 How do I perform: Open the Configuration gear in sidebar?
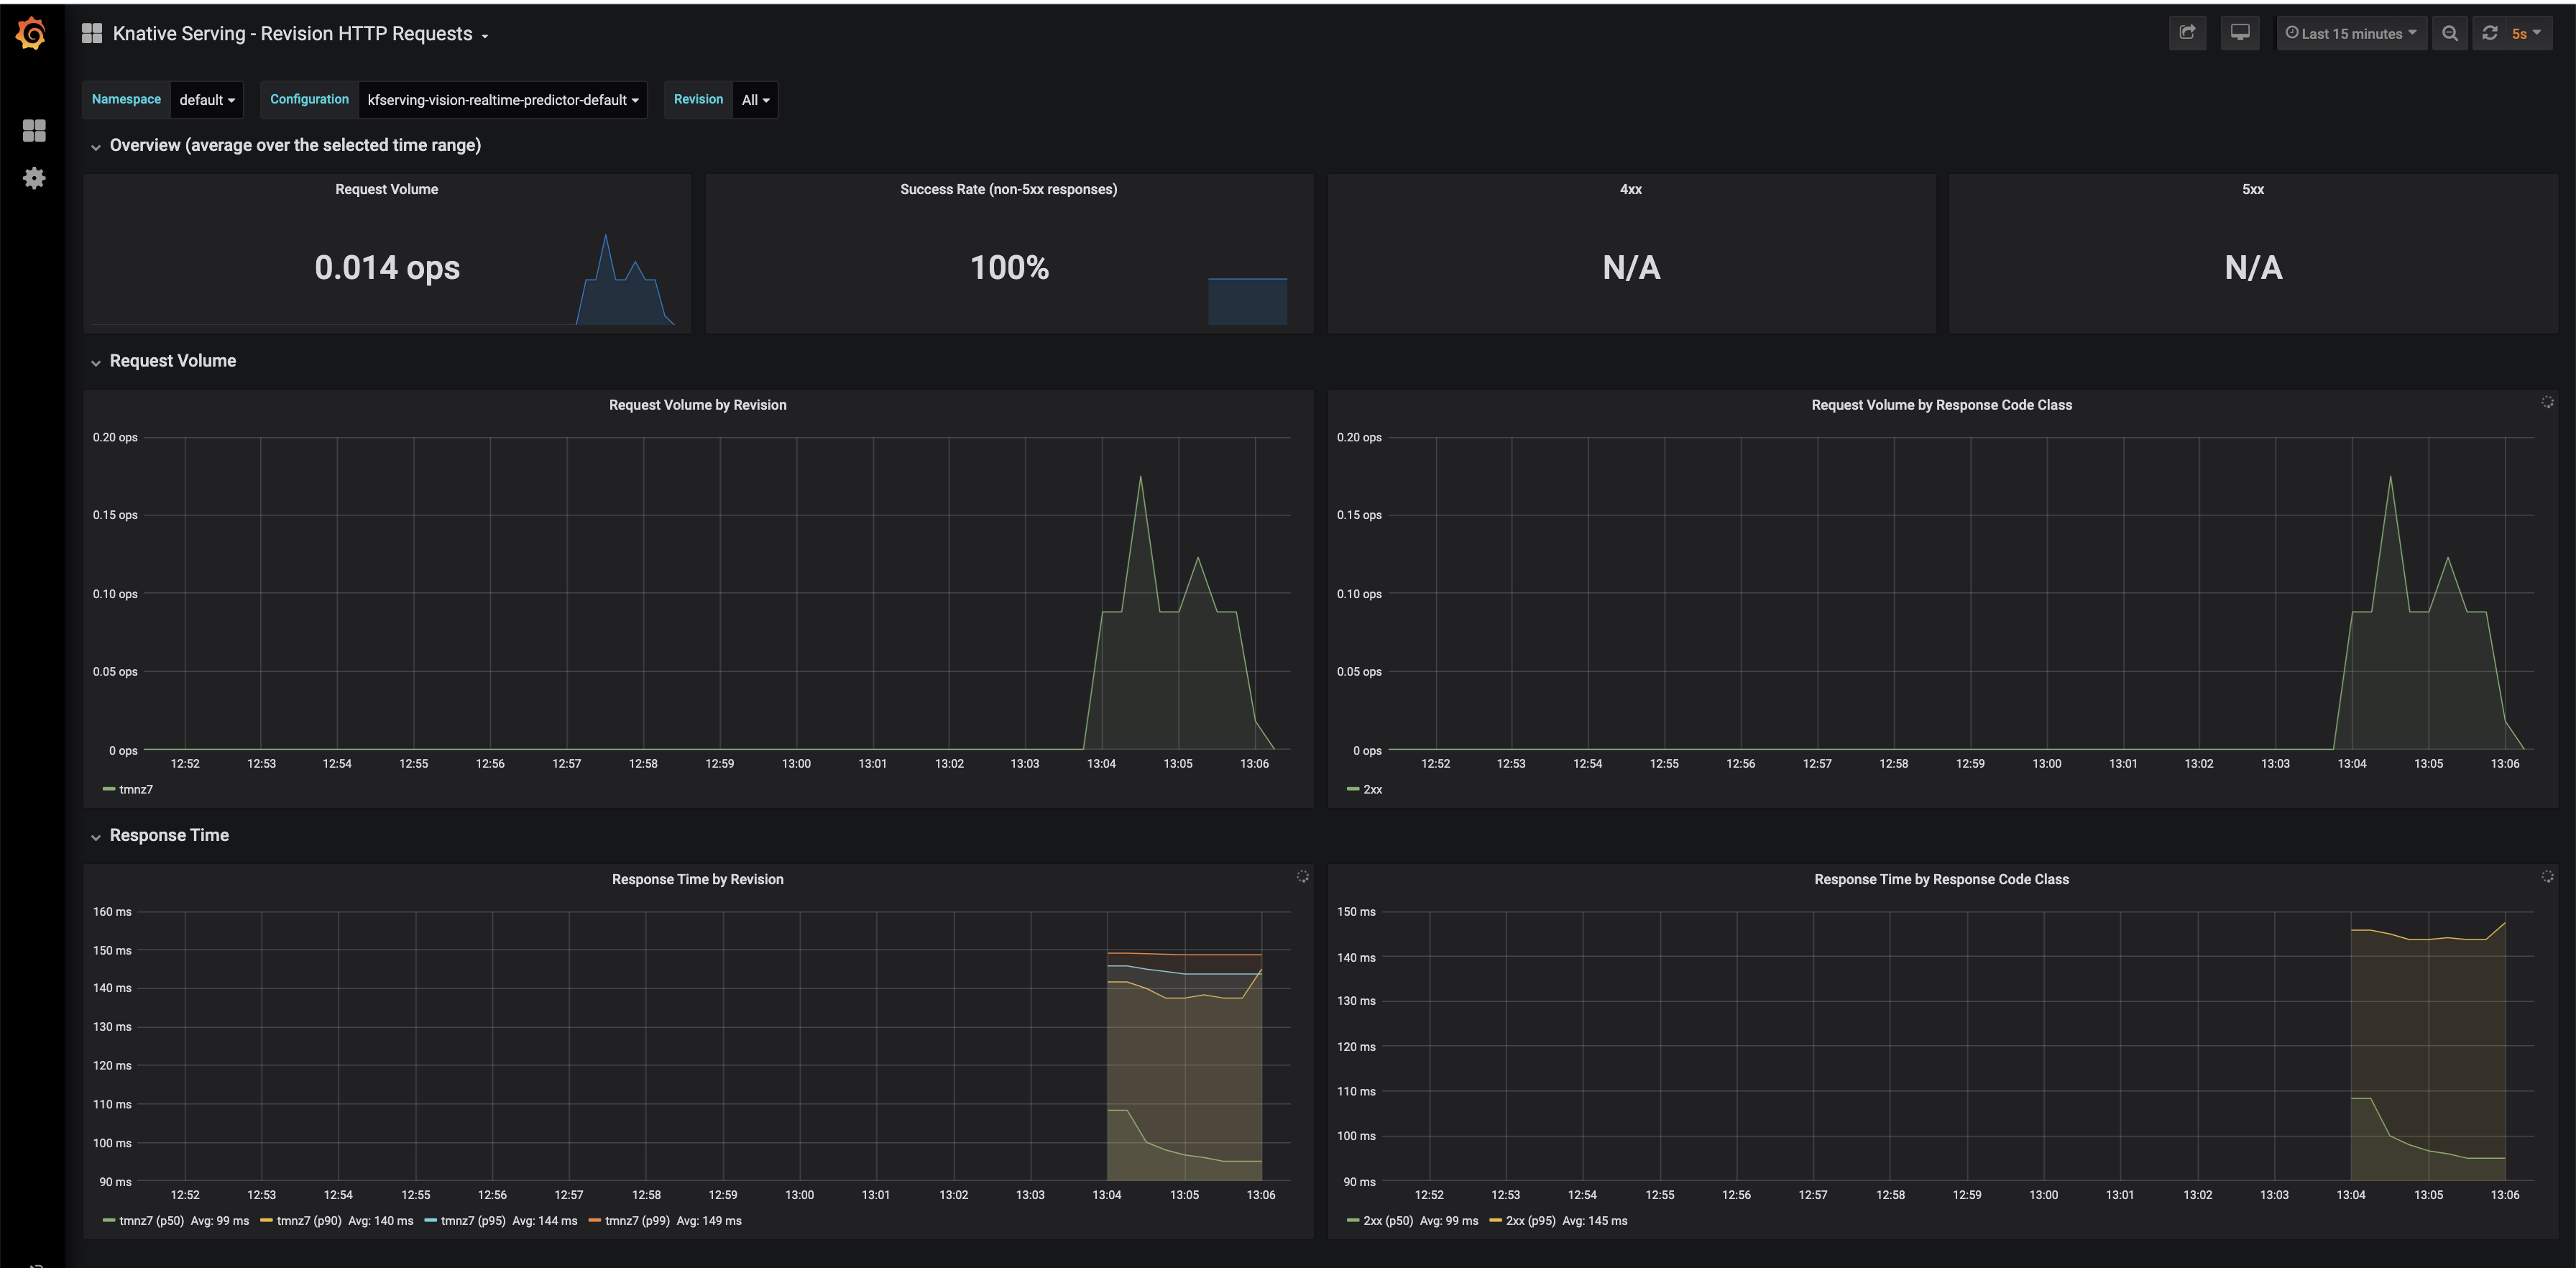click(x=34, y=178)
